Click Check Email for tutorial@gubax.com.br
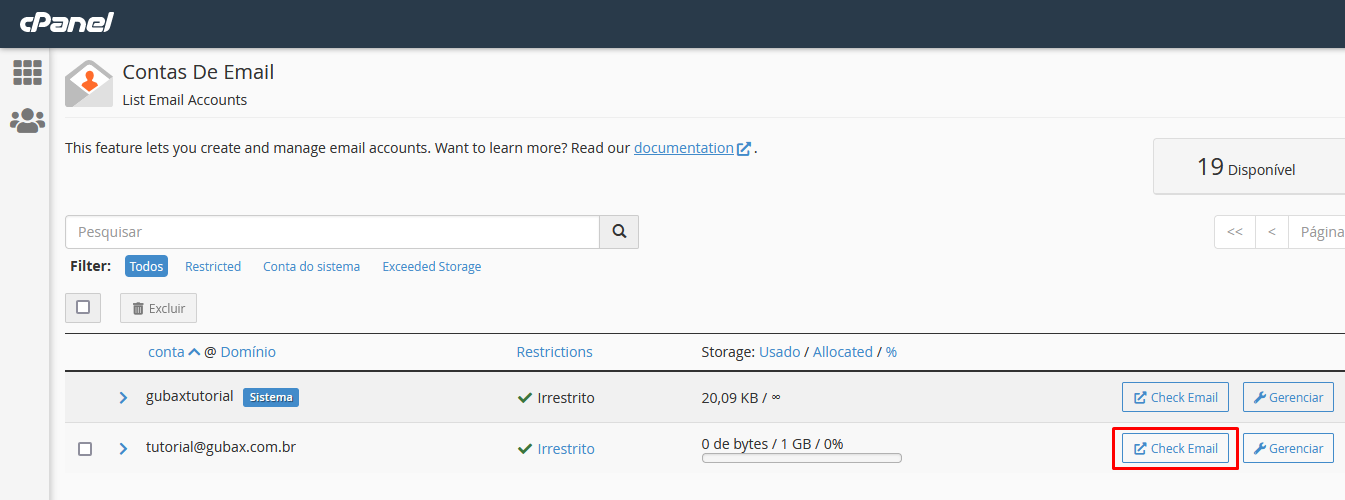 click(x=1175, y=448)
